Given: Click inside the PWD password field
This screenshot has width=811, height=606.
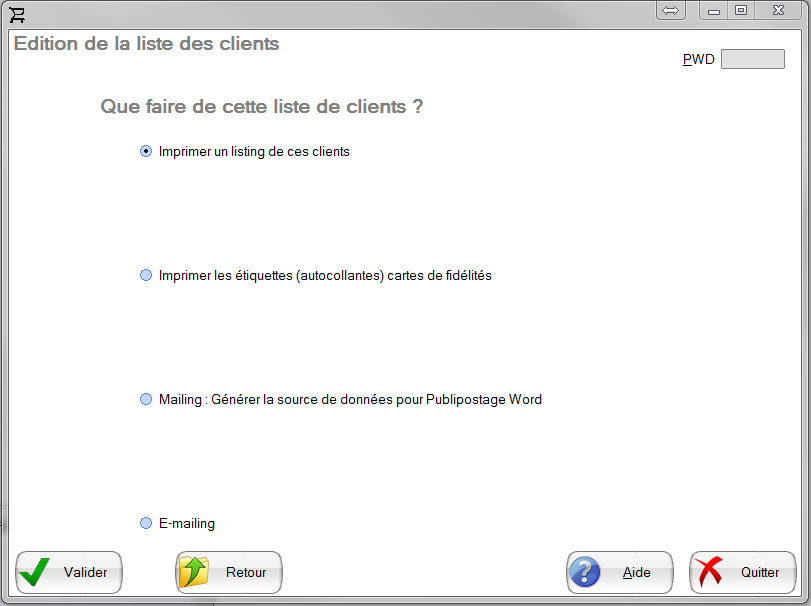Looking at the screenshot, I should tap(752, 60).
